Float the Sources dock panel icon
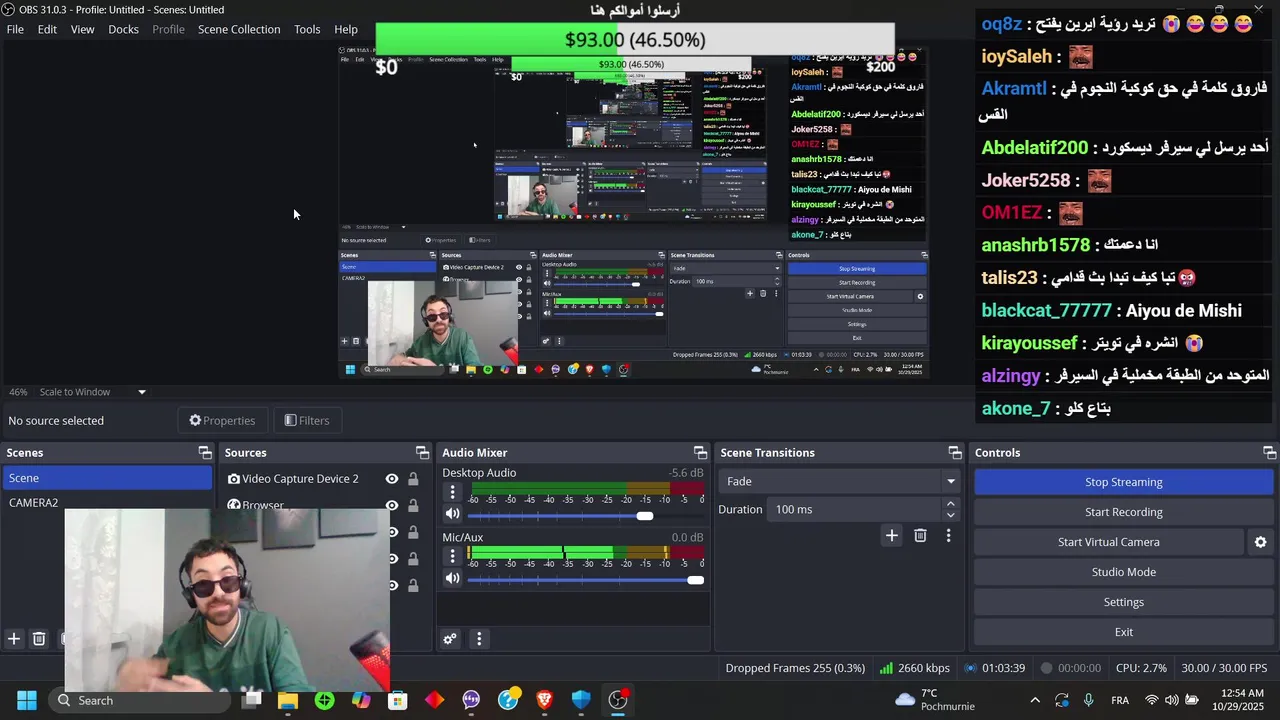Image resolution: width=1280 pixels, height=720 pixels. tap(422, 453)
